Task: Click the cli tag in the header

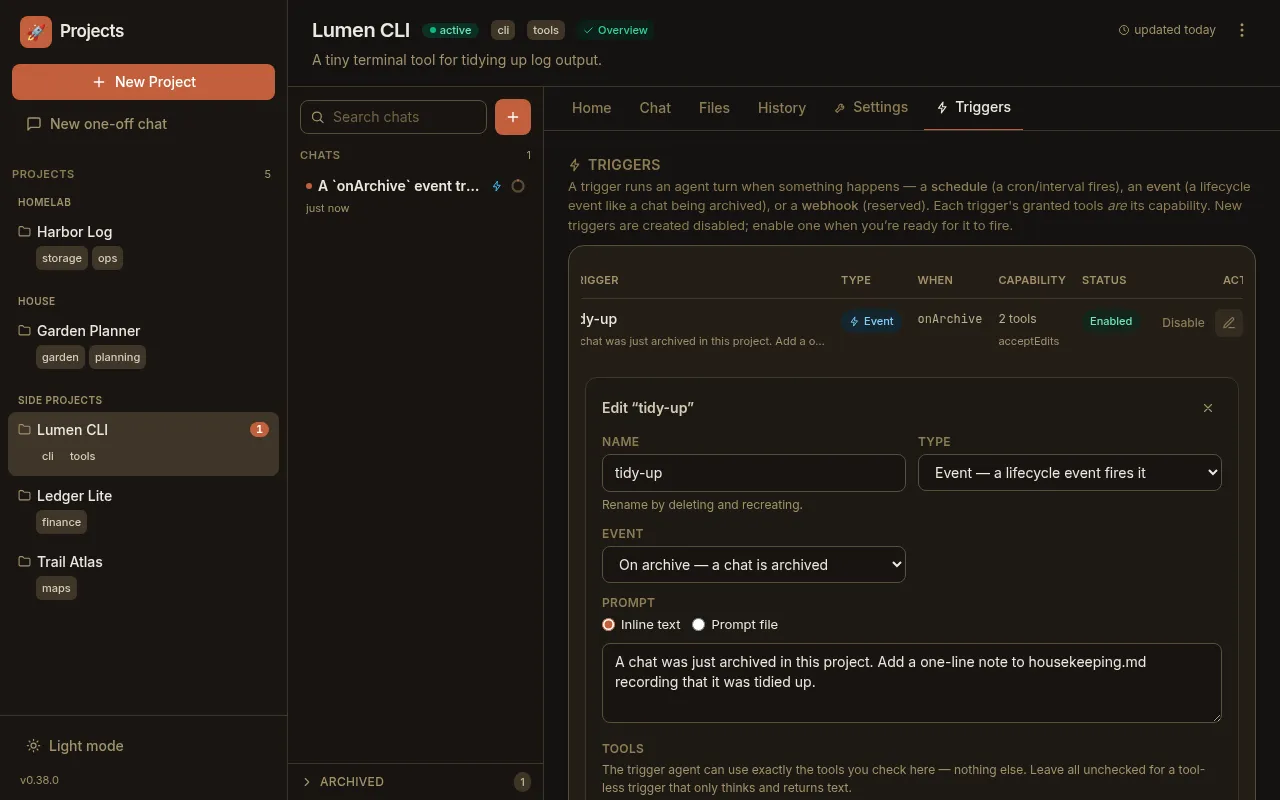Action: (503, 30)
